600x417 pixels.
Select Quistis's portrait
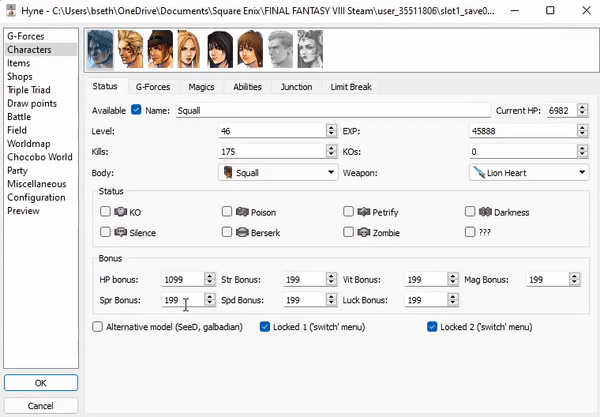(x=190, y=49)
